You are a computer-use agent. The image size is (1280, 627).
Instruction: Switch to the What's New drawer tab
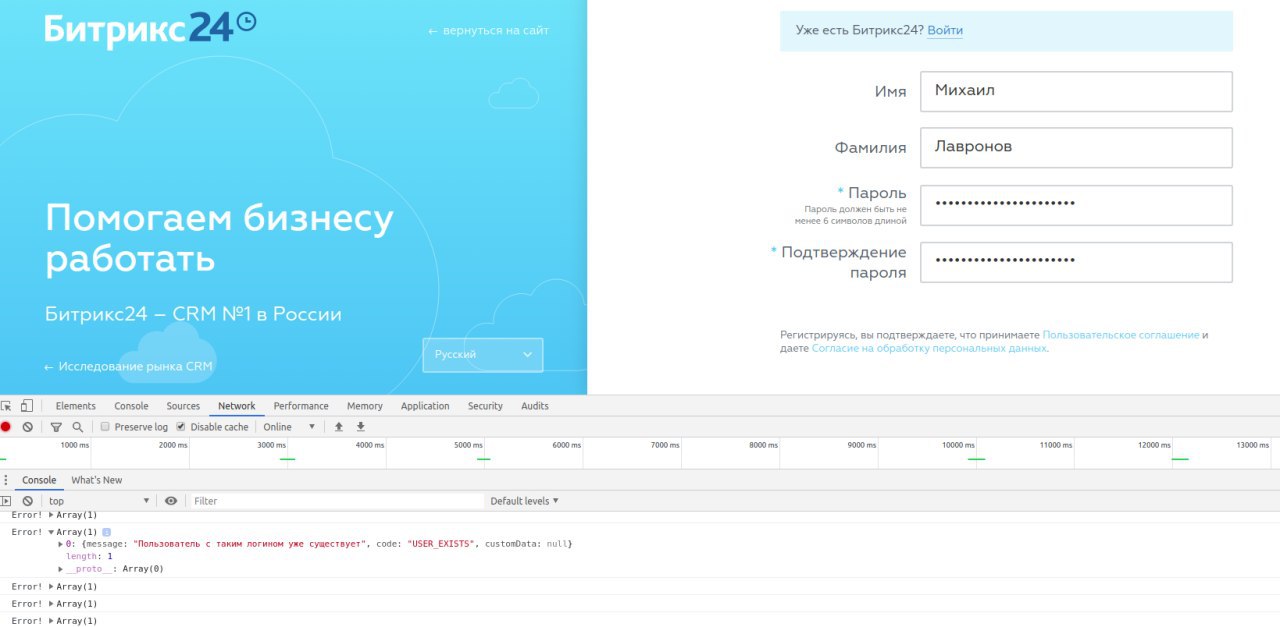click(97, 480)
